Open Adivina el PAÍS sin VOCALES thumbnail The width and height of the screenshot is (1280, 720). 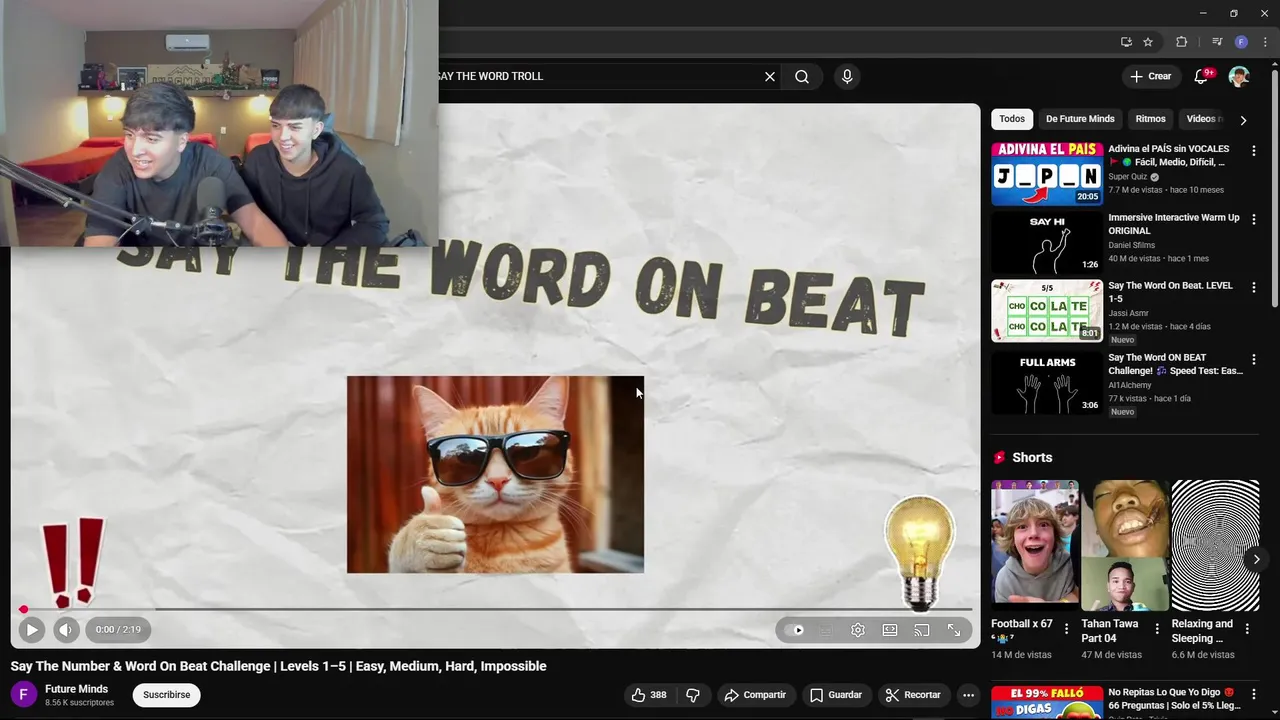(x=1047, y=174)
